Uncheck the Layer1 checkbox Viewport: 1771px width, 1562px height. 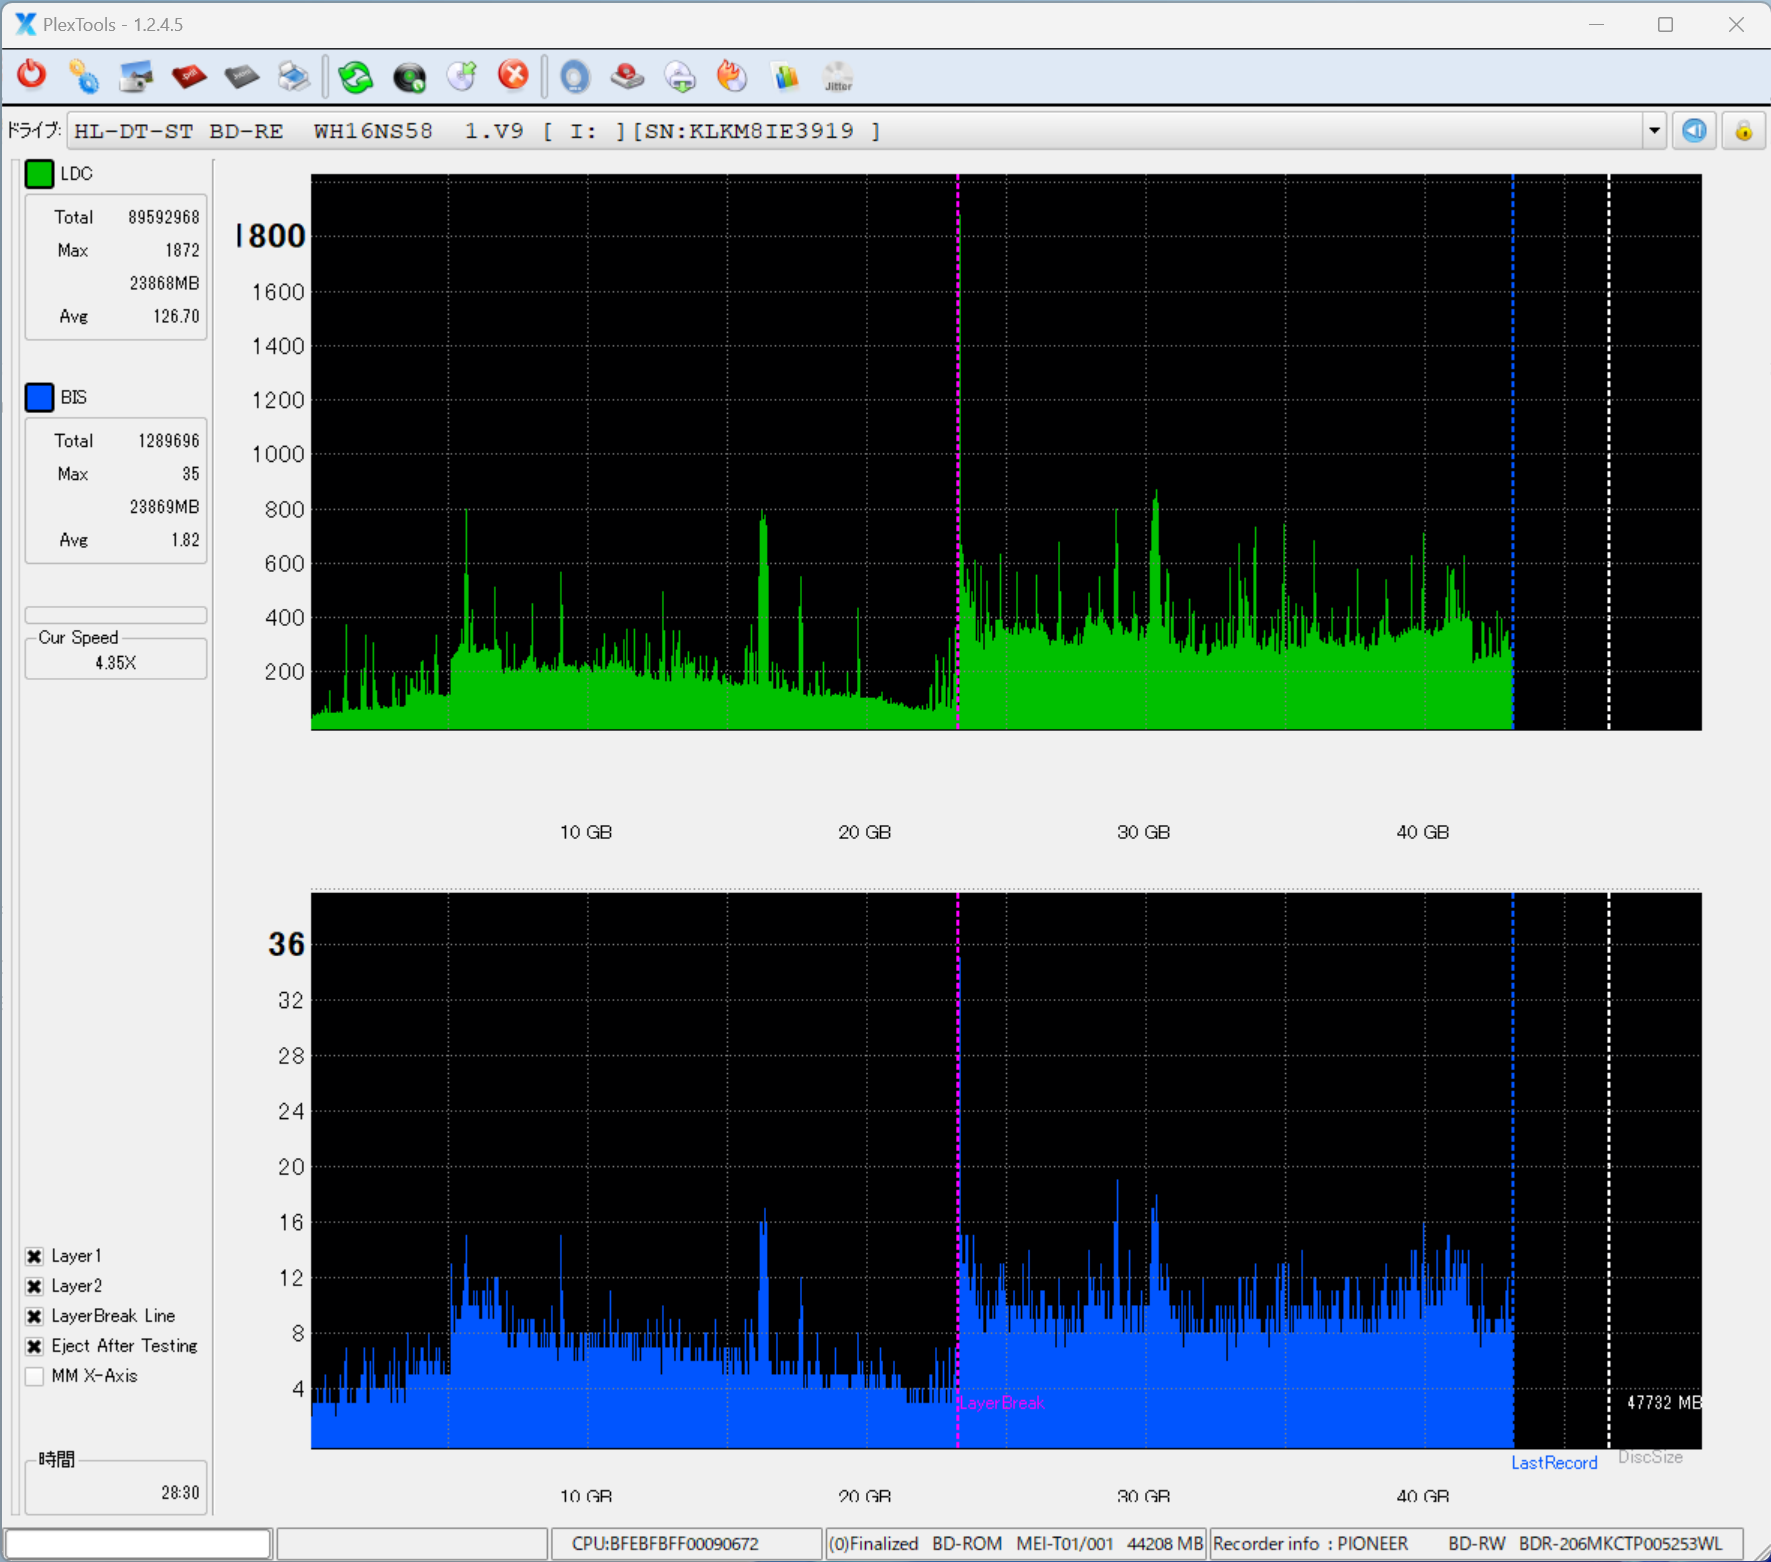click(x=35, y=1256)
